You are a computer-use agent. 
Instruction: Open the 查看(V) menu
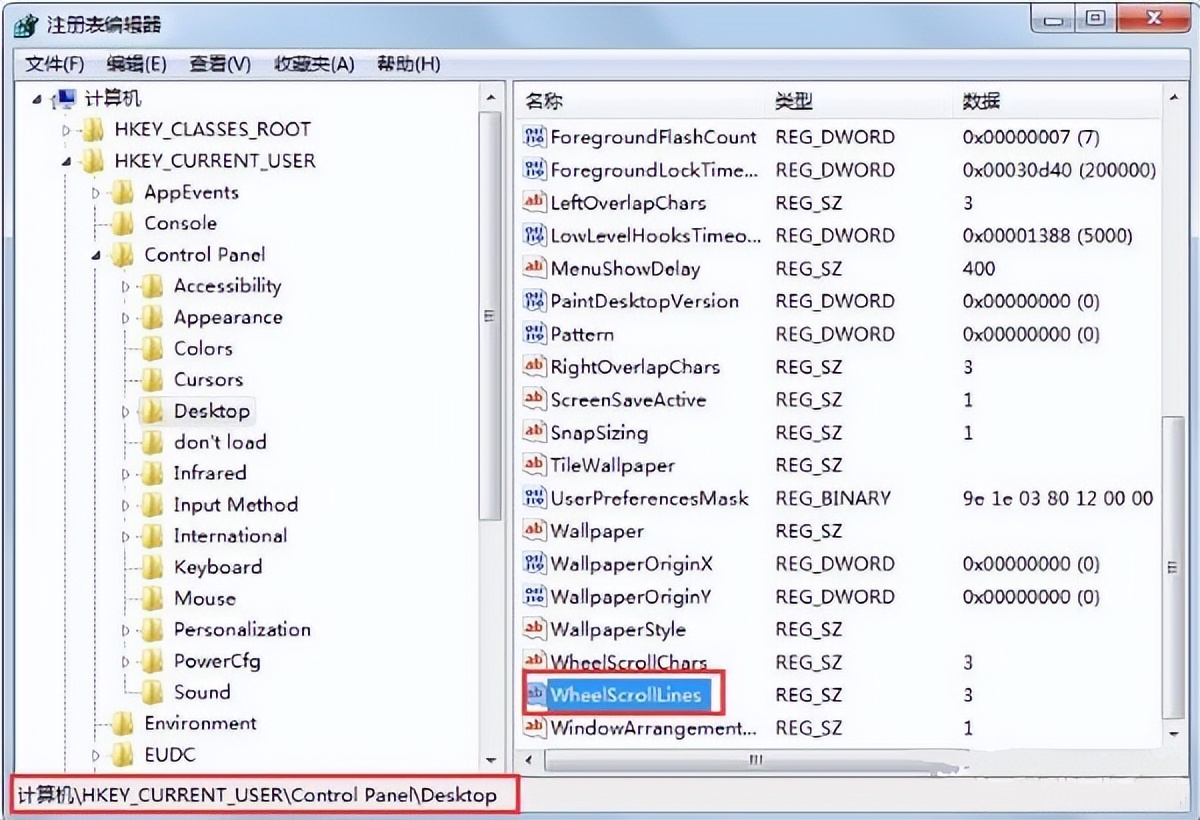coord(220,64)
